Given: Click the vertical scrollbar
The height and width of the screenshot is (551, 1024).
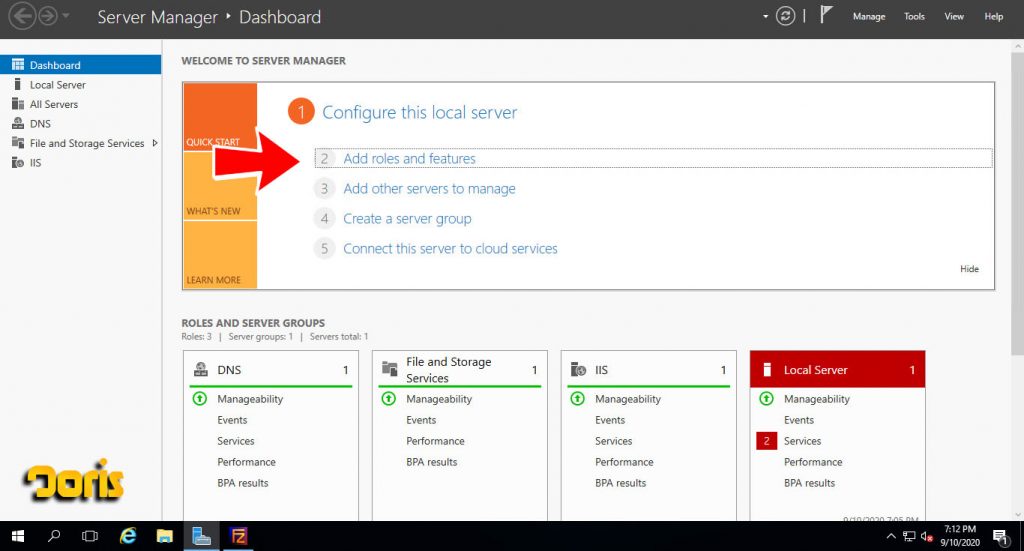Looking at the screenshot, I should [x=1017, y=204].
